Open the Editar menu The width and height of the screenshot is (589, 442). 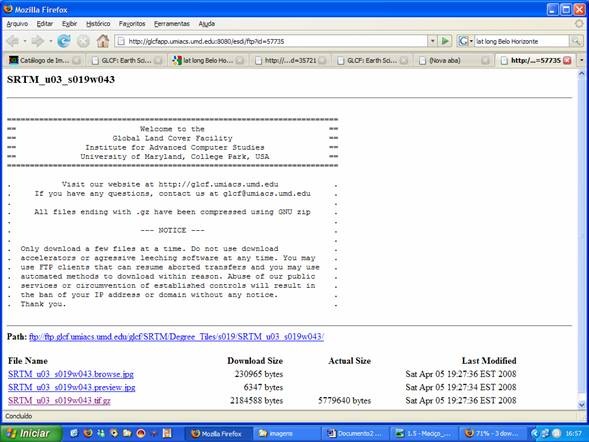(x=45, y=24)
